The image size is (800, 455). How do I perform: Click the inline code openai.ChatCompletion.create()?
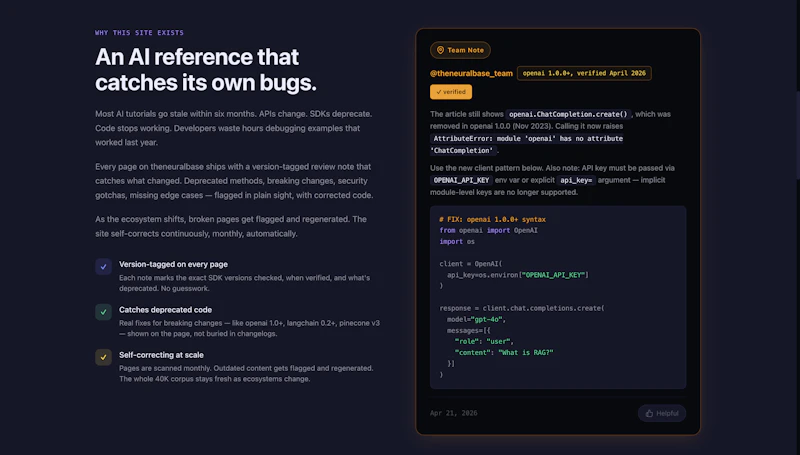[568, 114]
